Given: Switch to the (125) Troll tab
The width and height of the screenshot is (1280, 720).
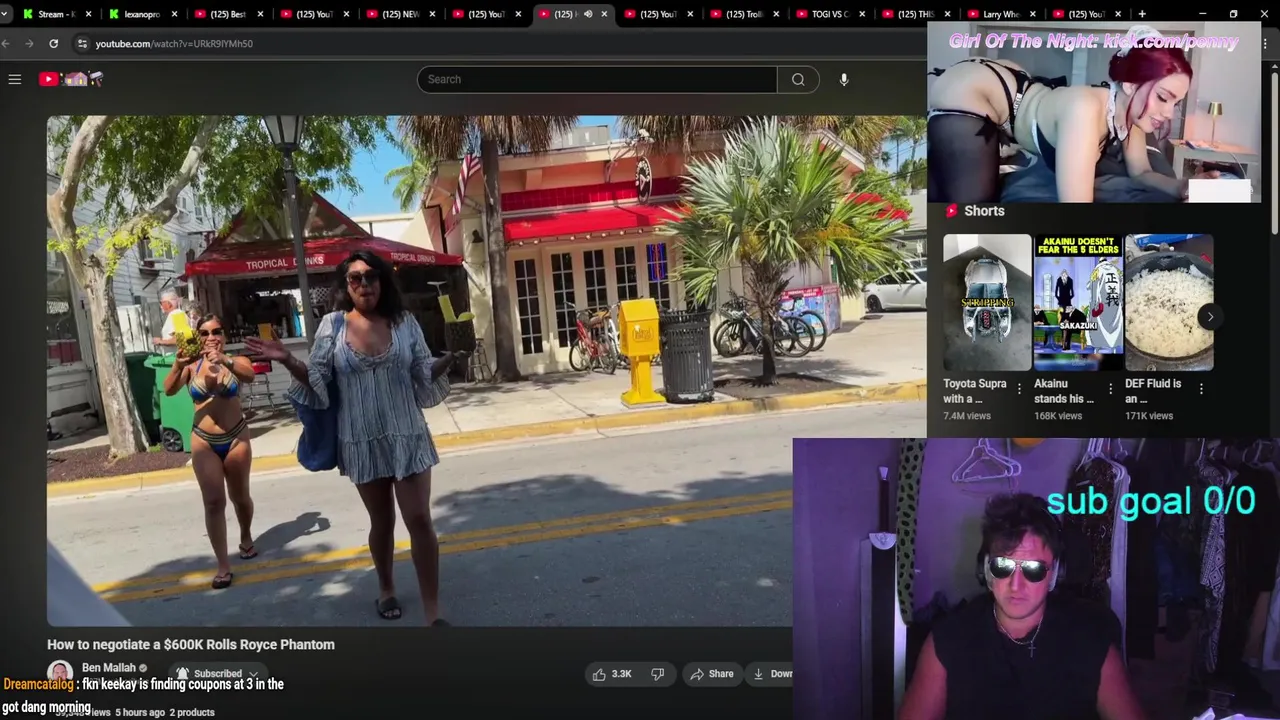Looking at the screenshot, I should coord(744,14).
